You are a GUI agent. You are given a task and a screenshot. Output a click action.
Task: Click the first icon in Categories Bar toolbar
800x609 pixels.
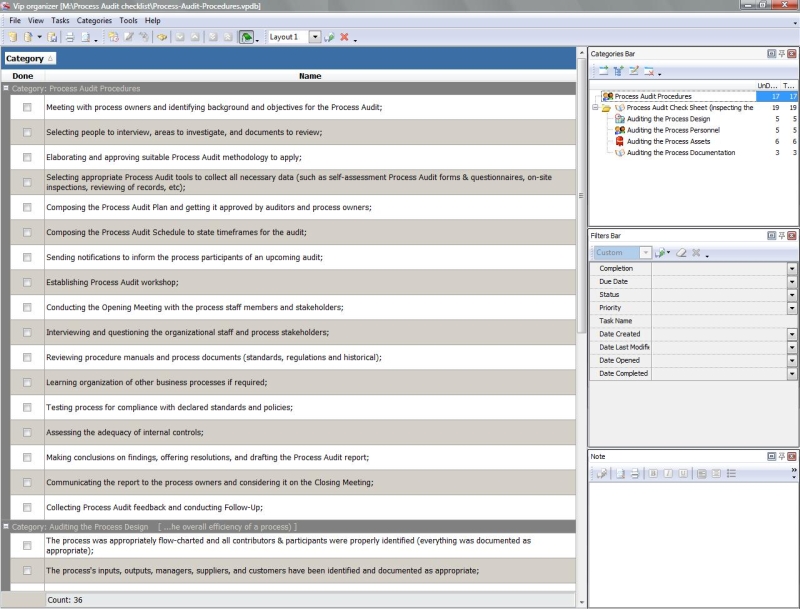(603, 71)
